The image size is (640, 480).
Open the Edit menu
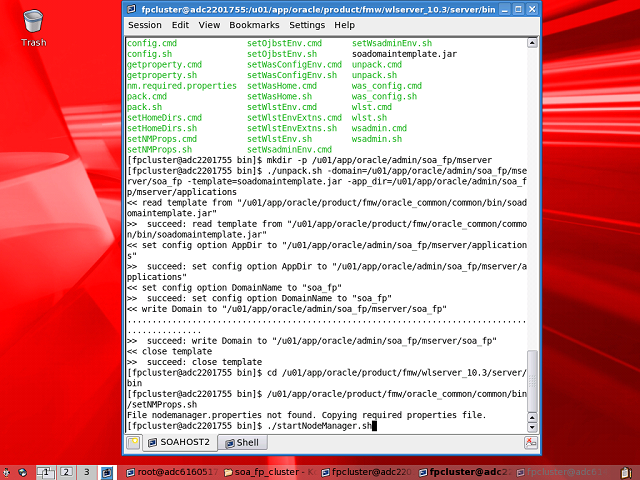click(x=180, y=25)
